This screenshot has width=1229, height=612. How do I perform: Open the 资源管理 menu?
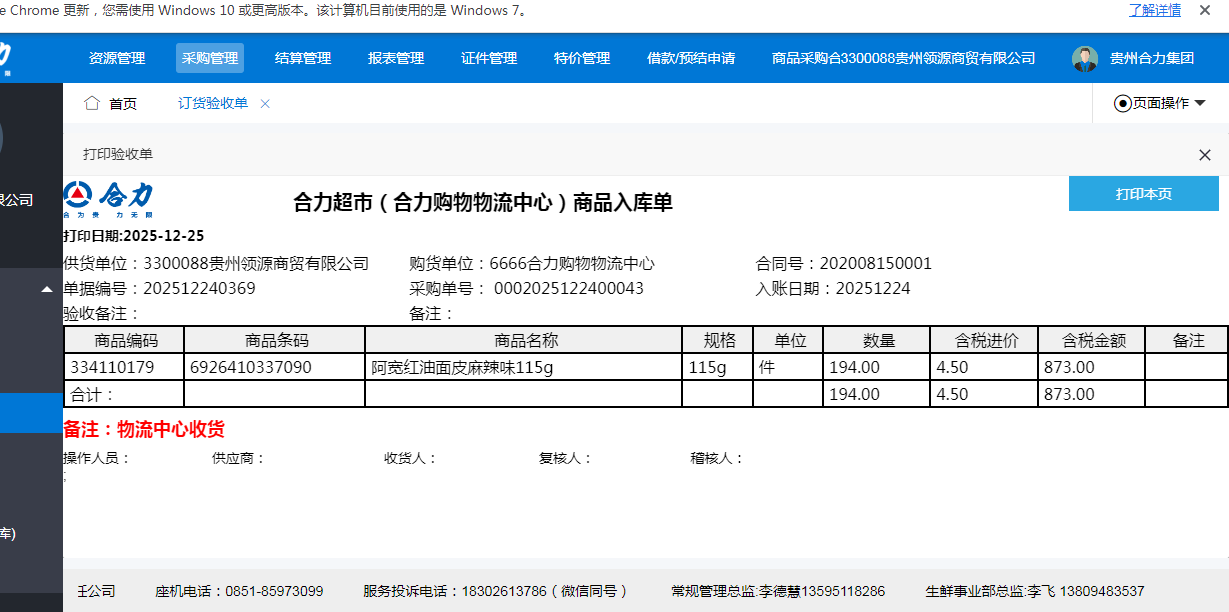tap(117, 58)
